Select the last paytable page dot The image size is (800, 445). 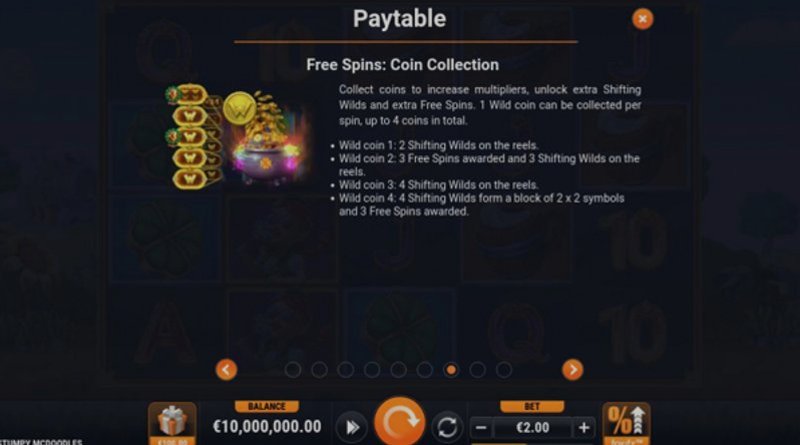pyautogui.click(x=504, y=369)
